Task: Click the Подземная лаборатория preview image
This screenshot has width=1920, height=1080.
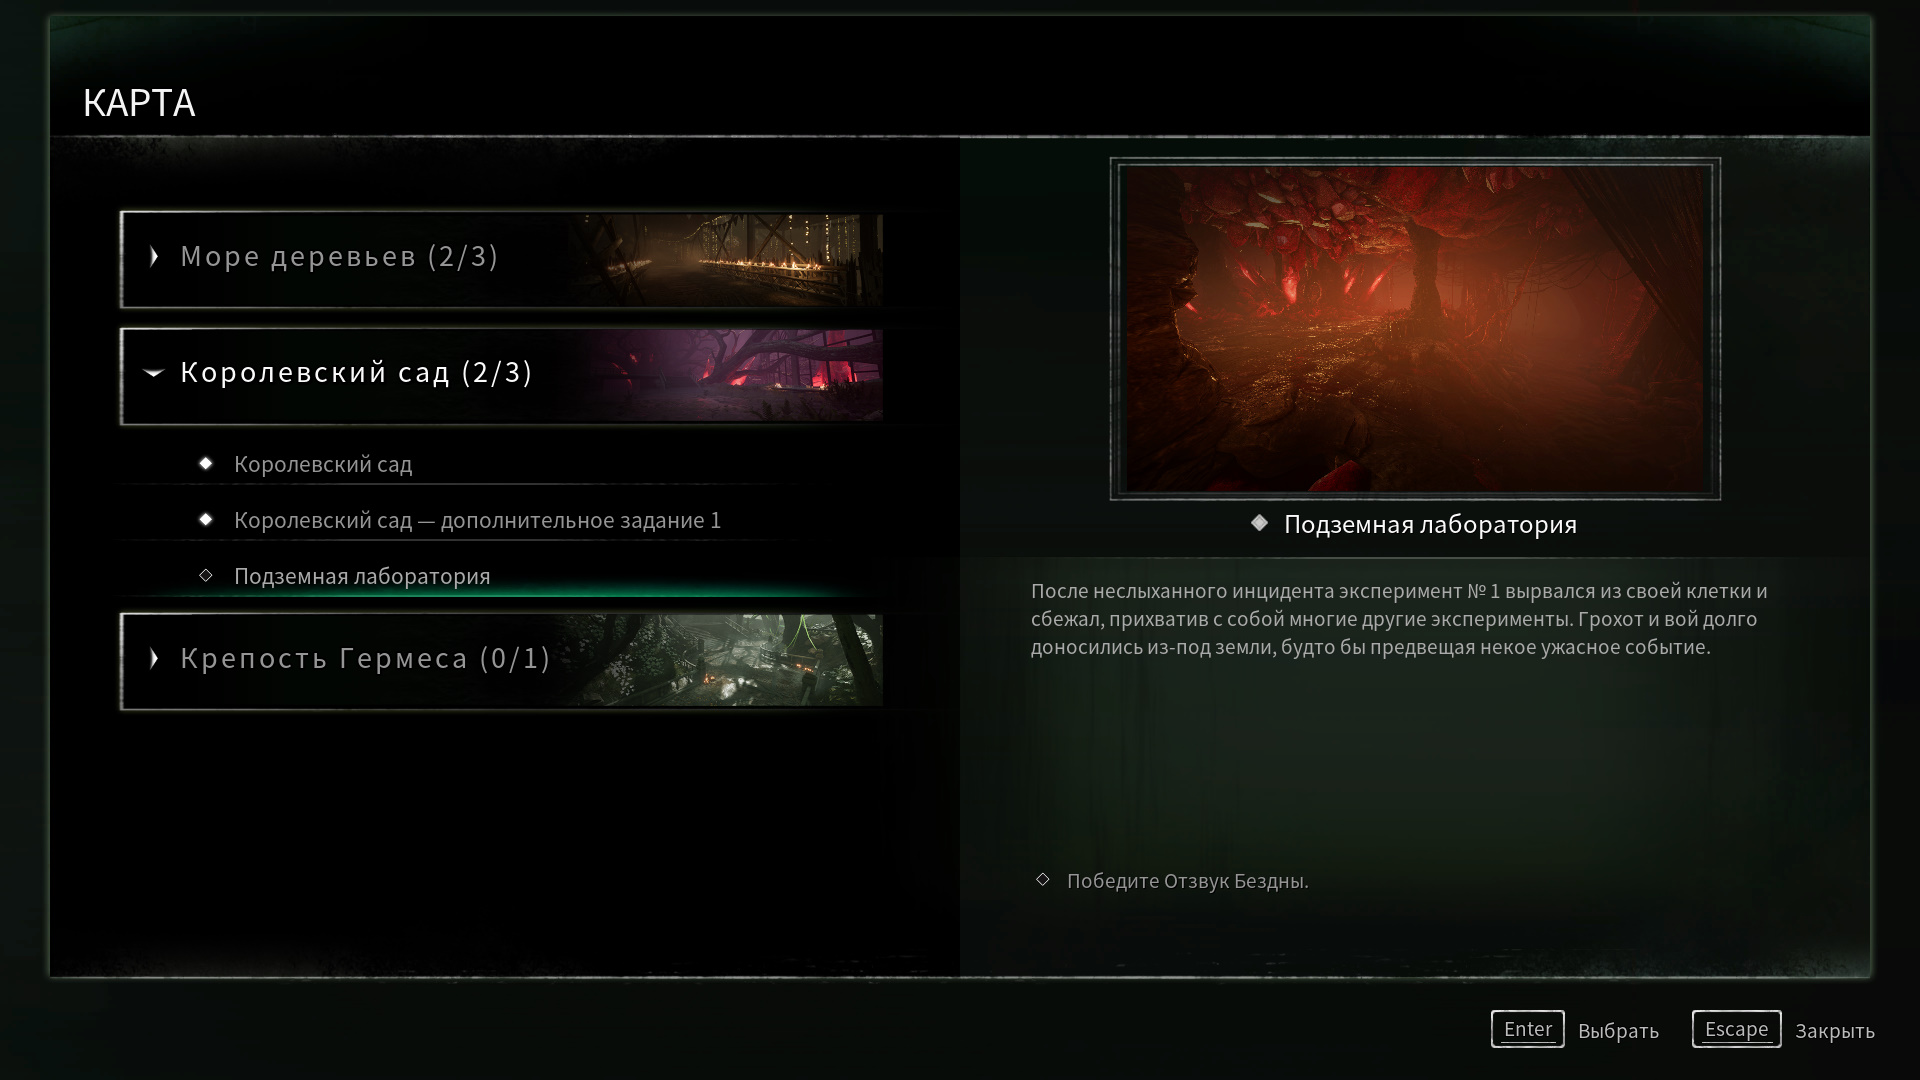Action: [x=1415, y=329]
